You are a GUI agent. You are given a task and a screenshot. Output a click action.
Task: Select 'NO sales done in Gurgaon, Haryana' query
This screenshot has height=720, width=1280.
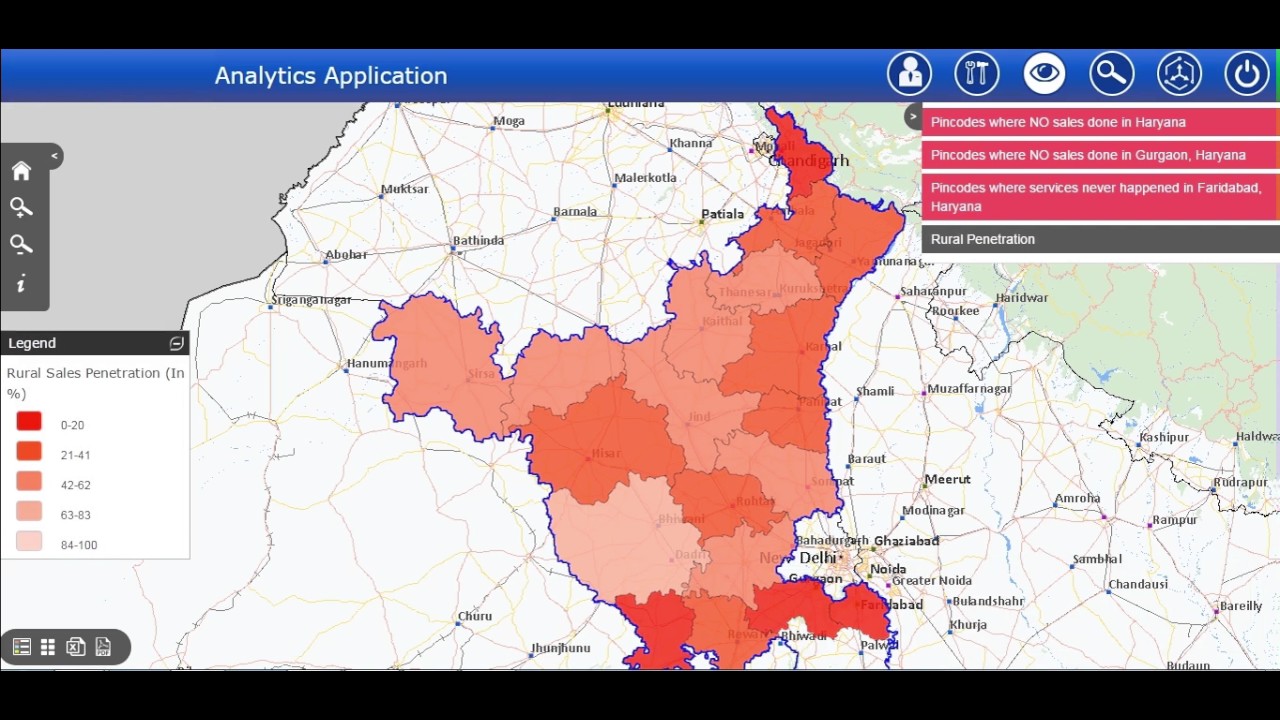point(1100,155)
